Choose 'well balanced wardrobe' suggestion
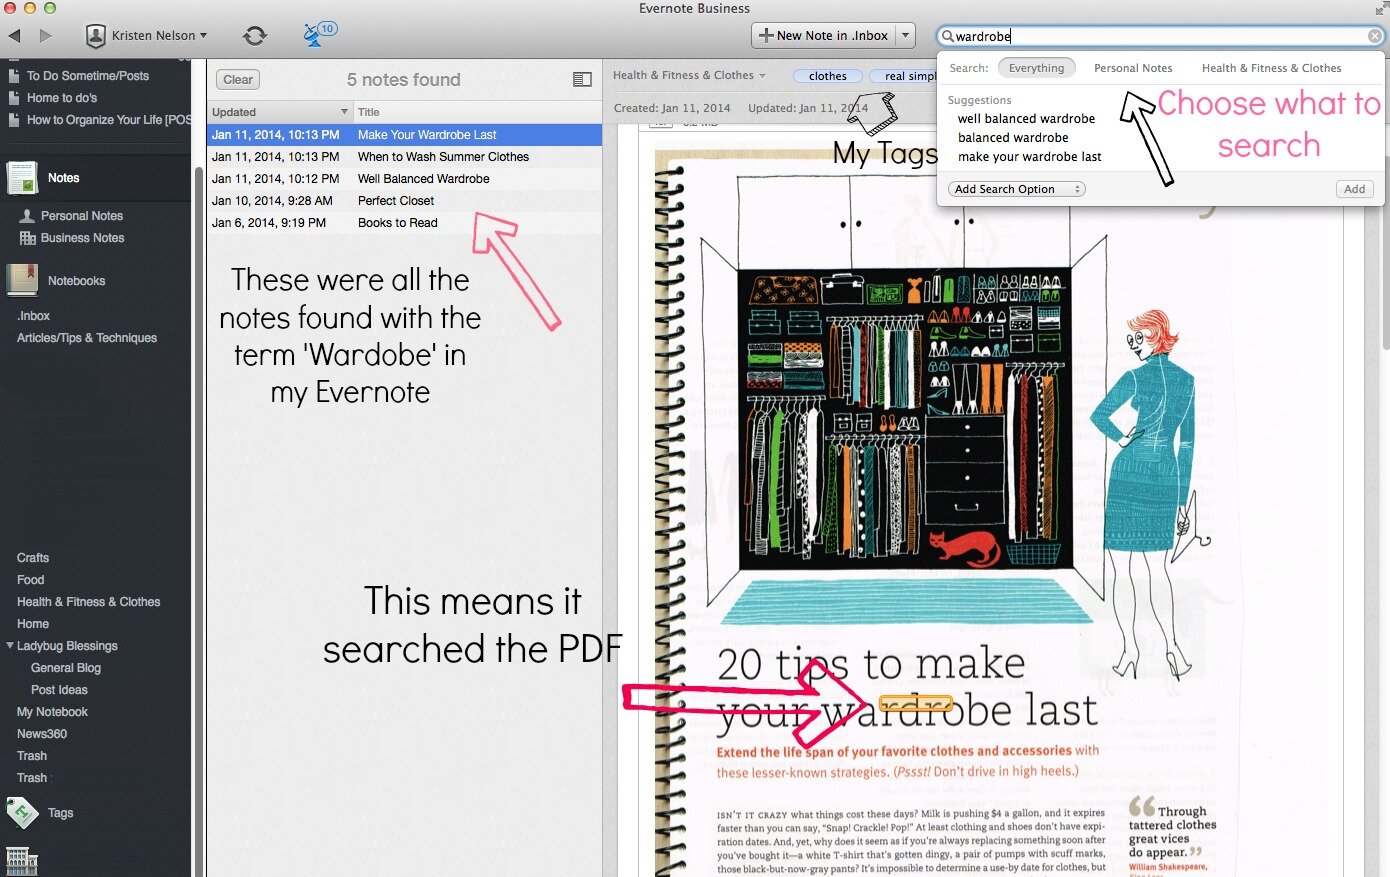The image size is (1390, 877). pyautogui.click(x=1026, y=119)
